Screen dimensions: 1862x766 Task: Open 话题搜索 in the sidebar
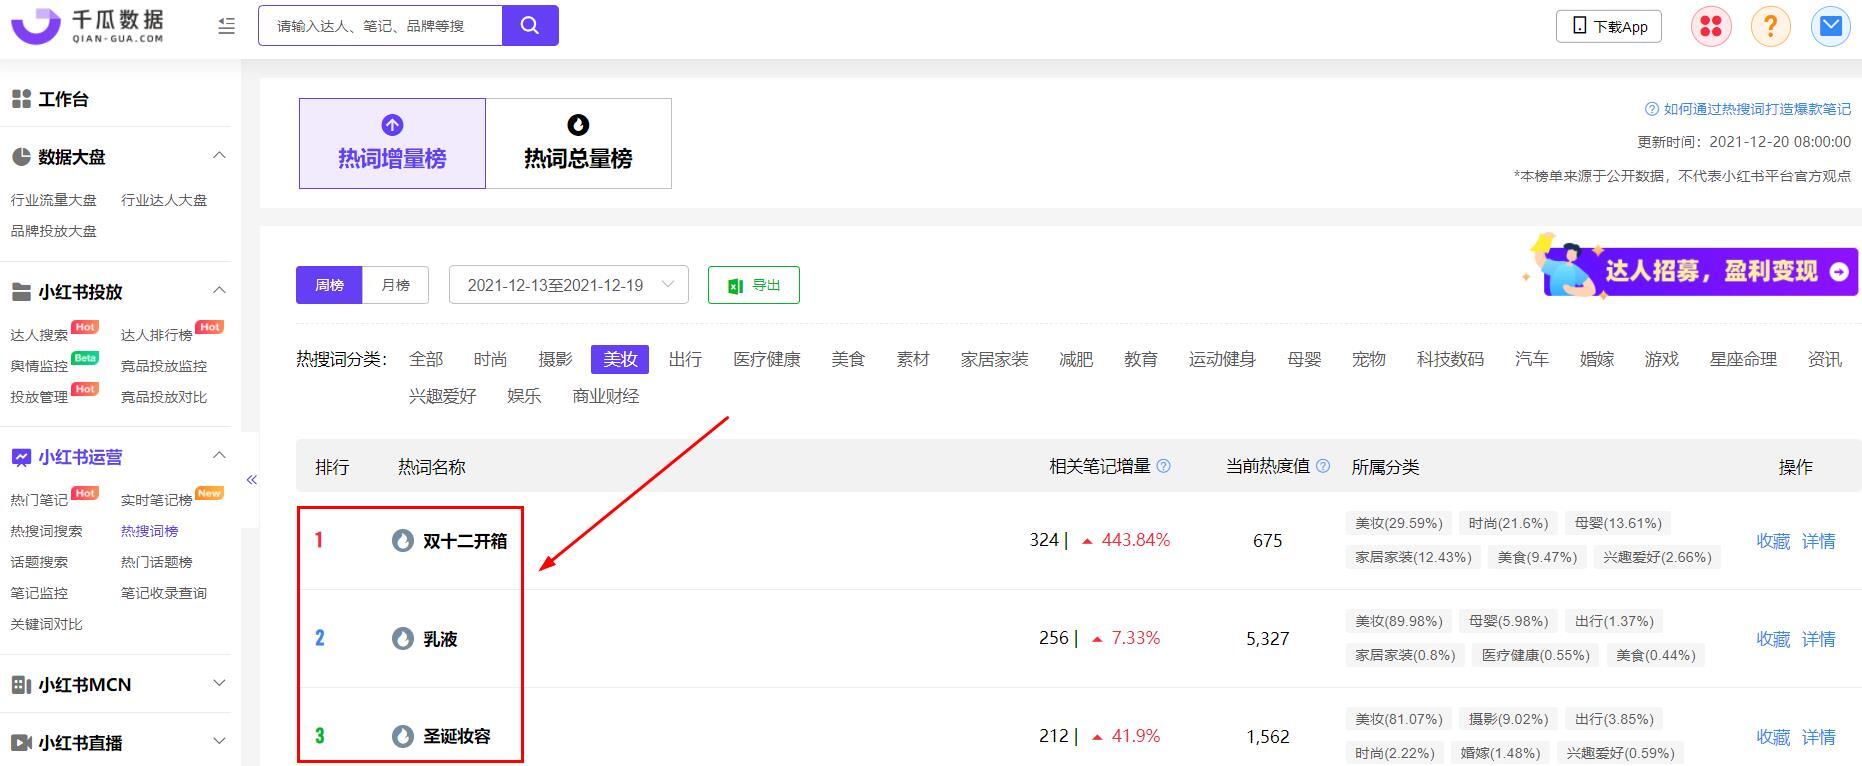click(x=39, y=562)
